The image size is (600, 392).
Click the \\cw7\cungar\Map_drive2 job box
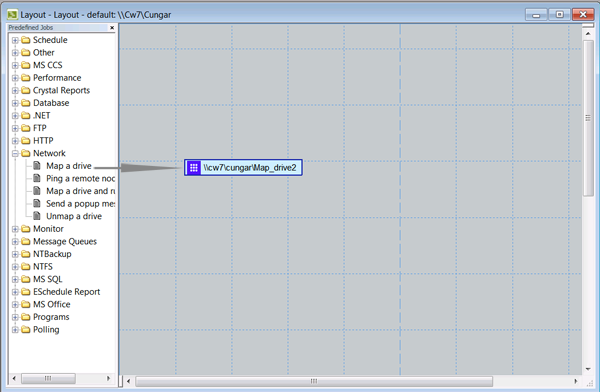tap(243, 168)
